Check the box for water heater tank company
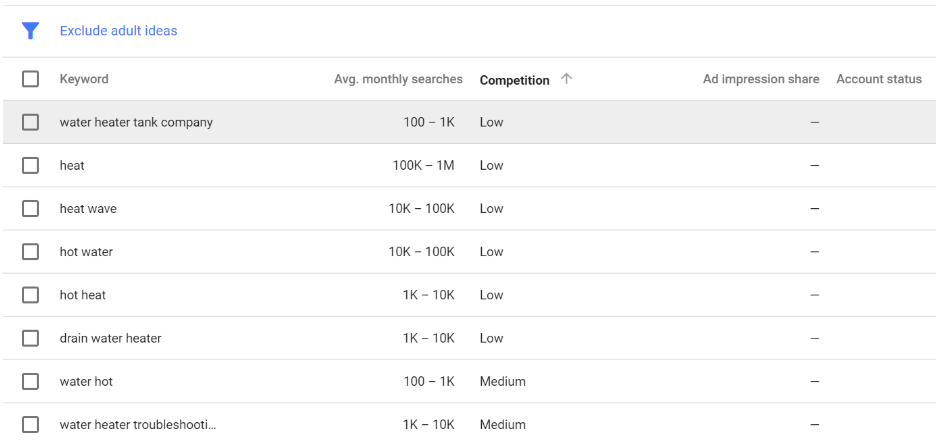Image resolution: width=936 pixels, height=444 pixels. [30, 122]
